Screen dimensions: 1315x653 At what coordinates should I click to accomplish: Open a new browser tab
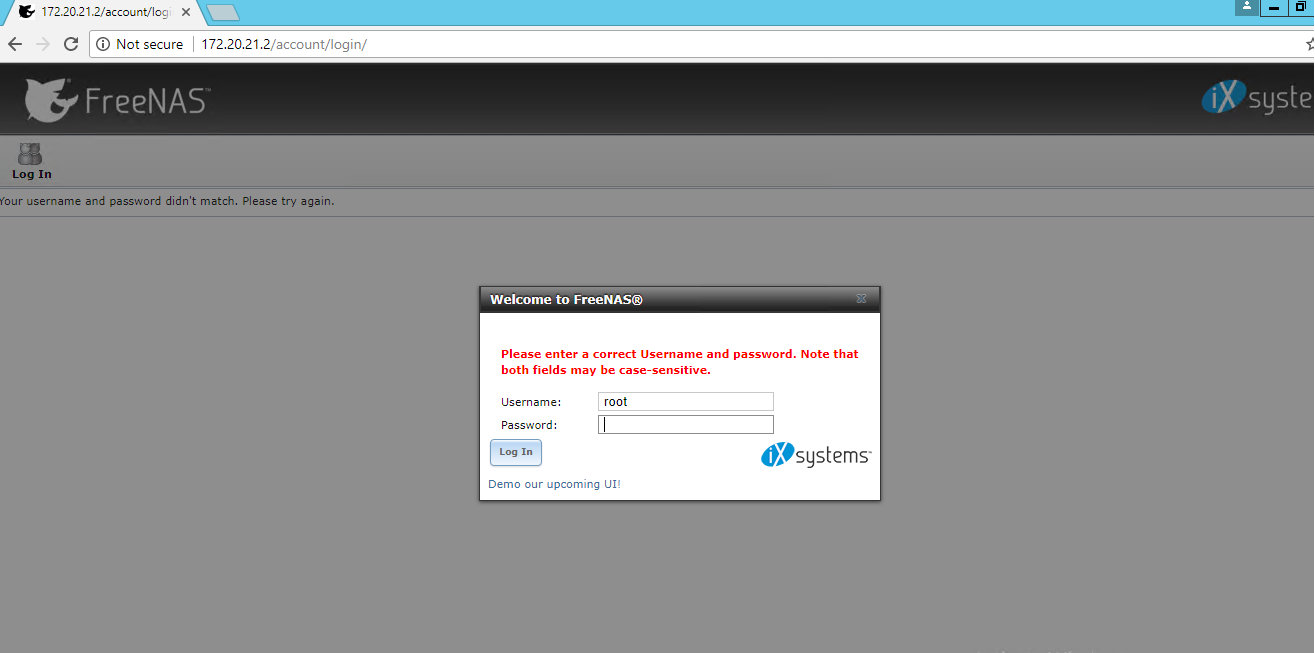click(222, 12)
